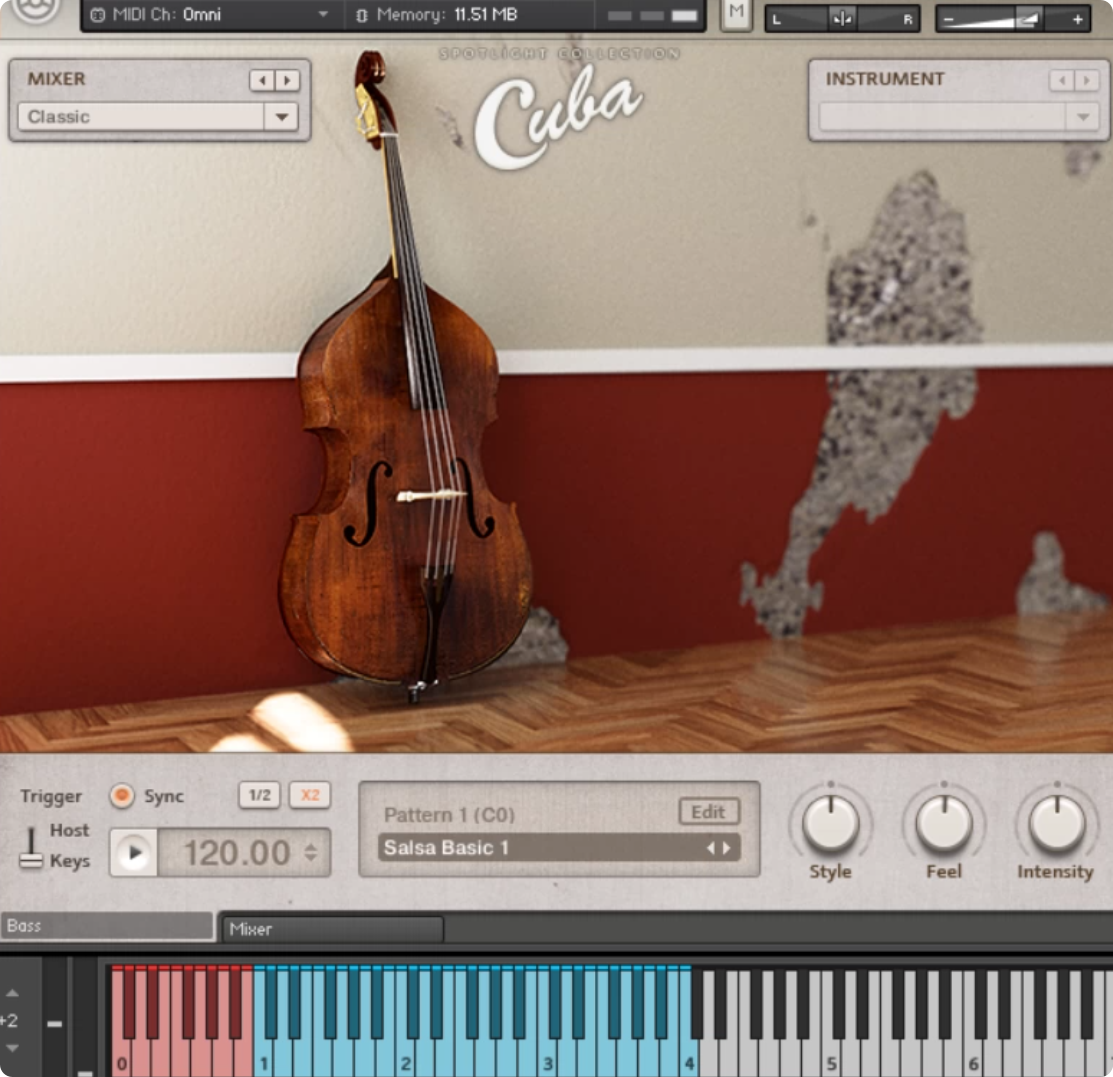The height and width of the screenshot is (1077, 1113).
Task: Click the MIDI channel icon
Action: click(98, 14)
